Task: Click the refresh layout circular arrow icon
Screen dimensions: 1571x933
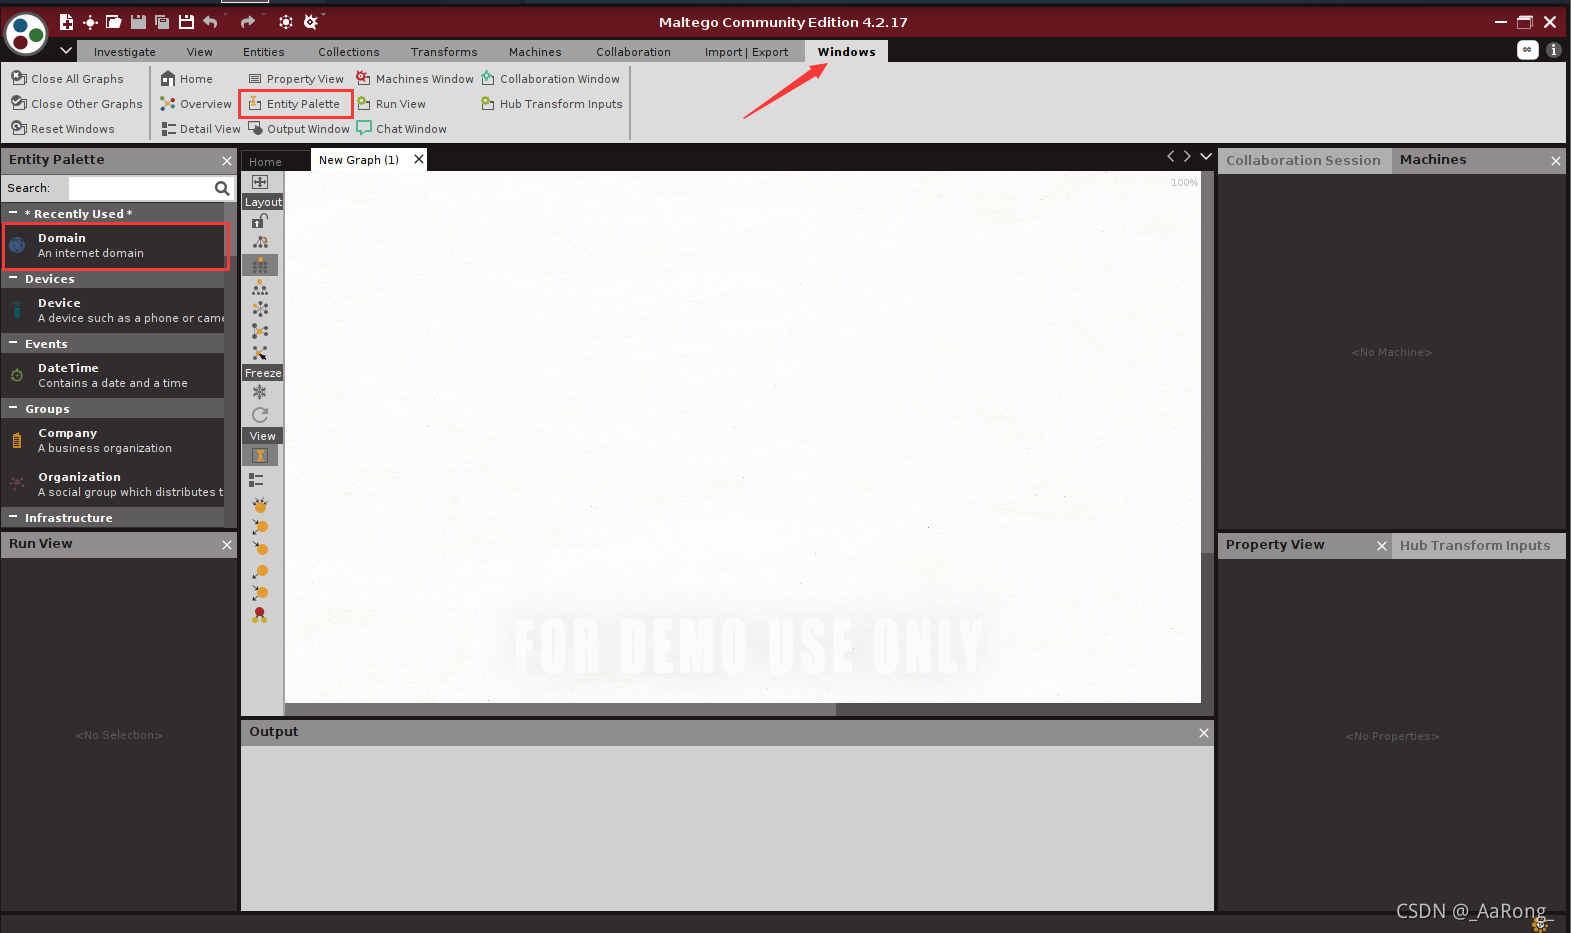Action: 260,415
